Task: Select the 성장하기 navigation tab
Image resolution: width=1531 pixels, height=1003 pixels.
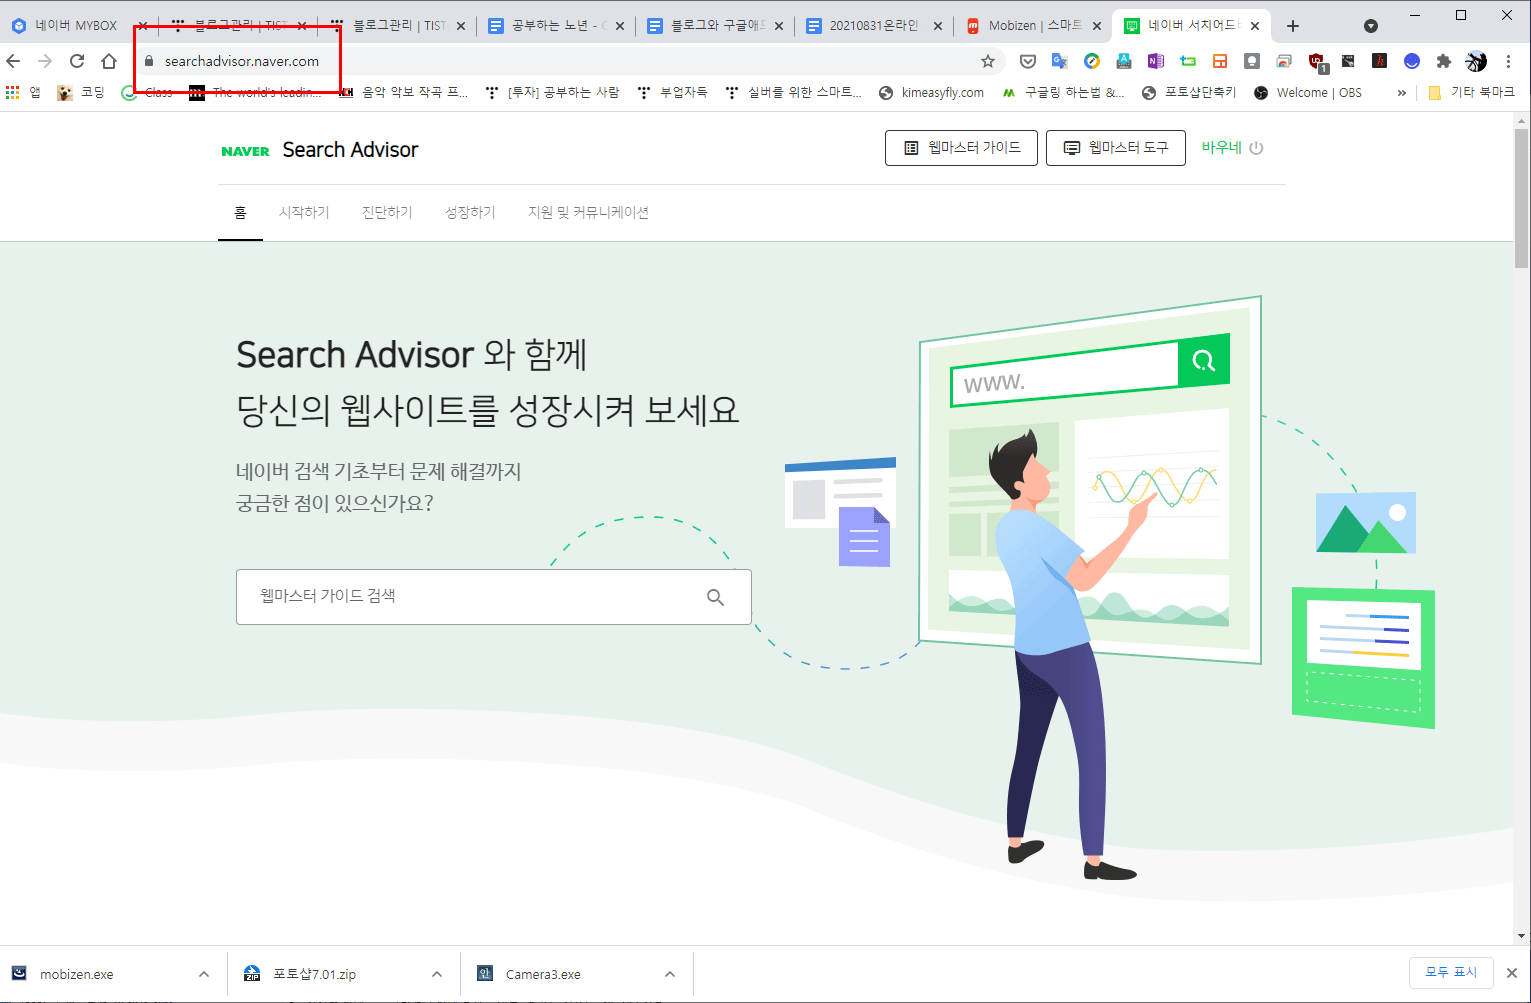Action: pyautogui.click(x=470, y=212)
